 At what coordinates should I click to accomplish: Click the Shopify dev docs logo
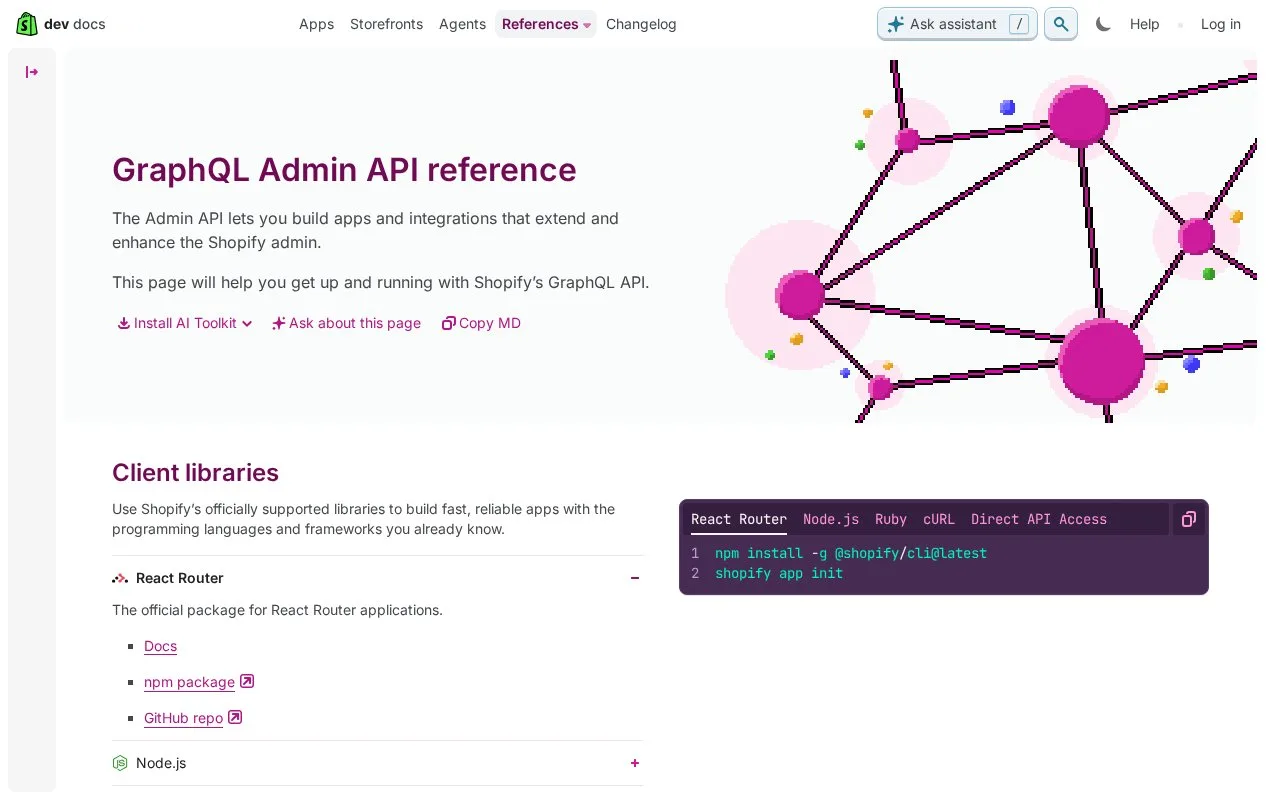61,24
